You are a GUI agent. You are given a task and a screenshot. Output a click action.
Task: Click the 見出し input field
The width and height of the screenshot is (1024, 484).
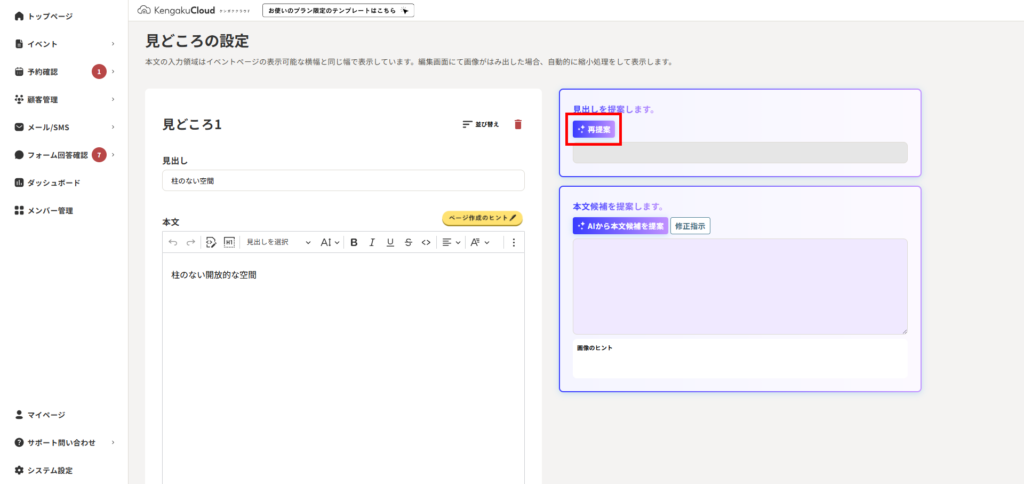pyautogui.click(x=343, y=180)
